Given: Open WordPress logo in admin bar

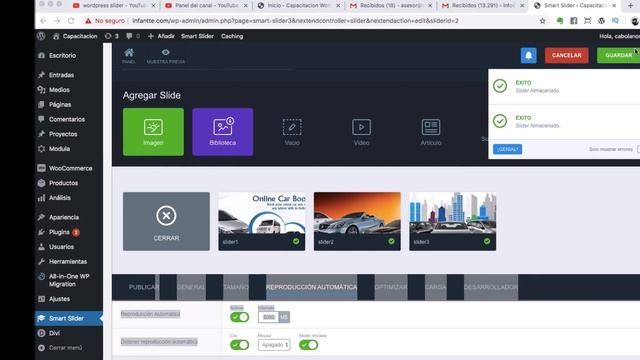Looking at the screenshot, I should pyautogui.click(x=41, y=36).
